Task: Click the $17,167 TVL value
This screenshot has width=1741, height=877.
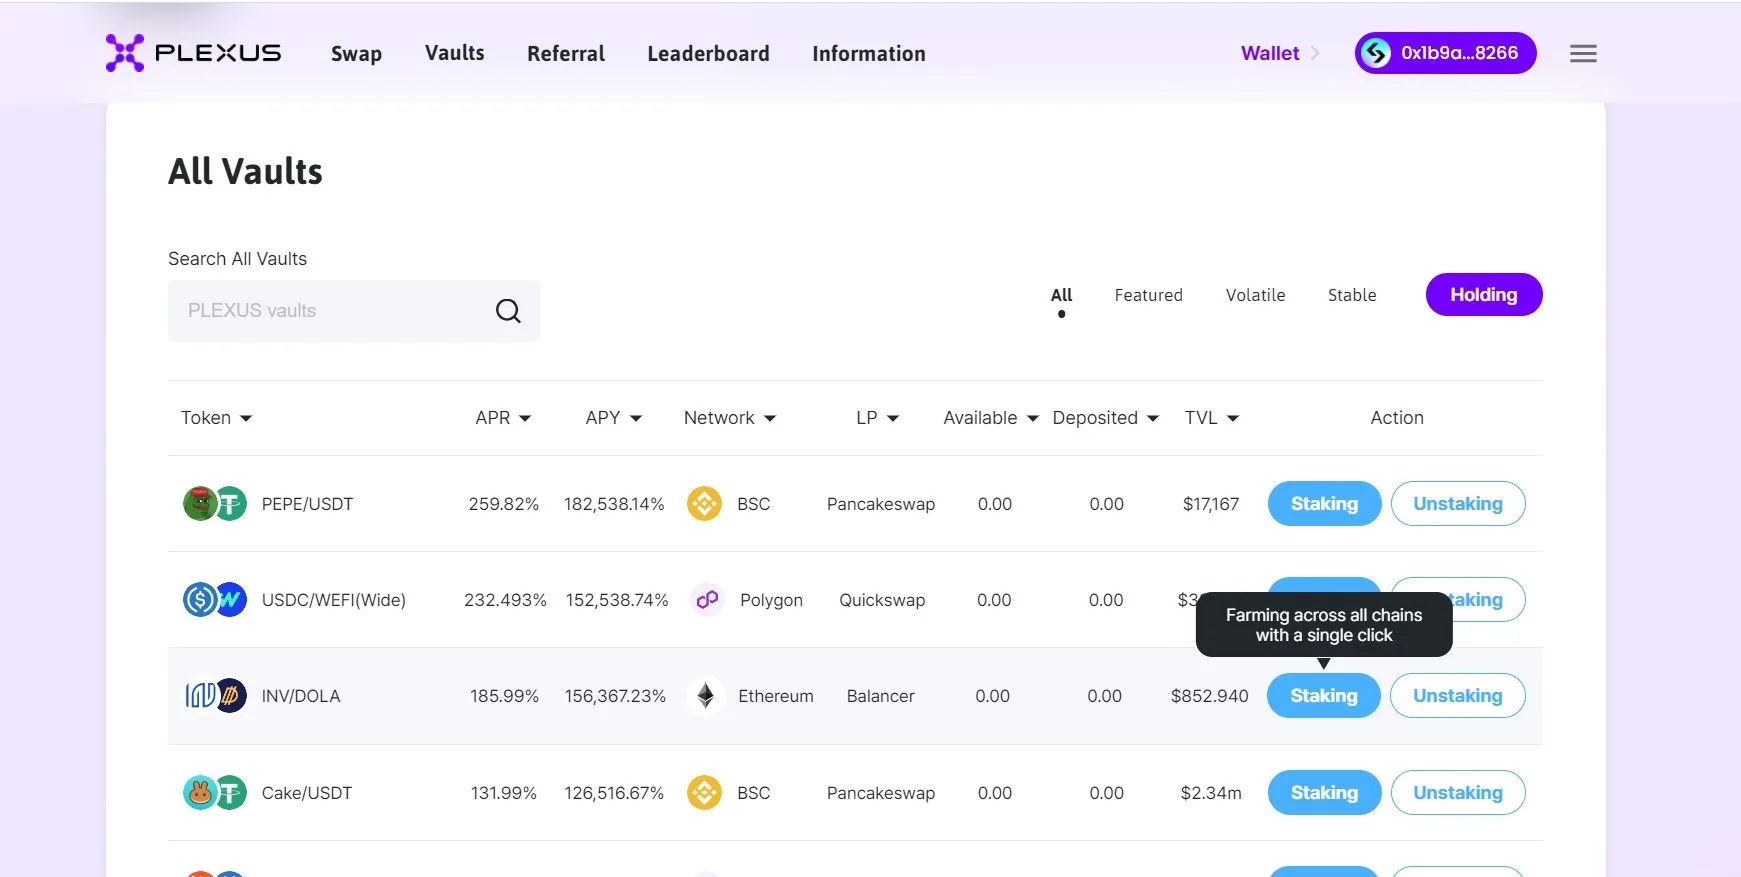Action: click(x=1211, y=504)
